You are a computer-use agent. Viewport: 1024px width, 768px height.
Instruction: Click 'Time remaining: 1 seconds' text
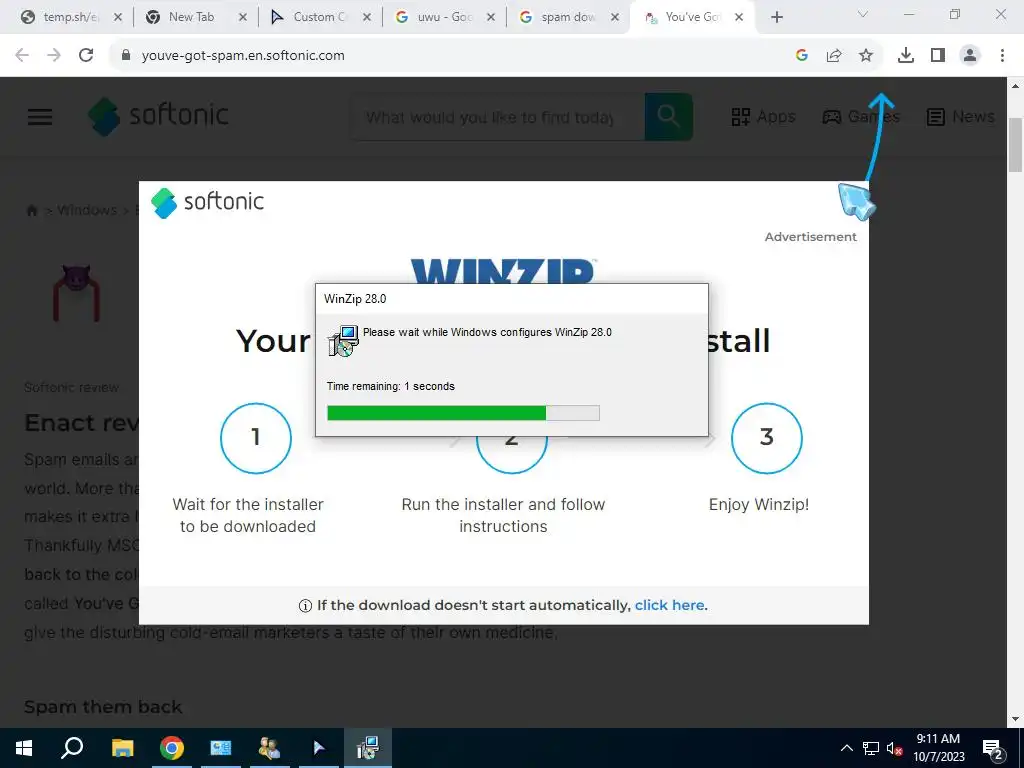point(391,386)
